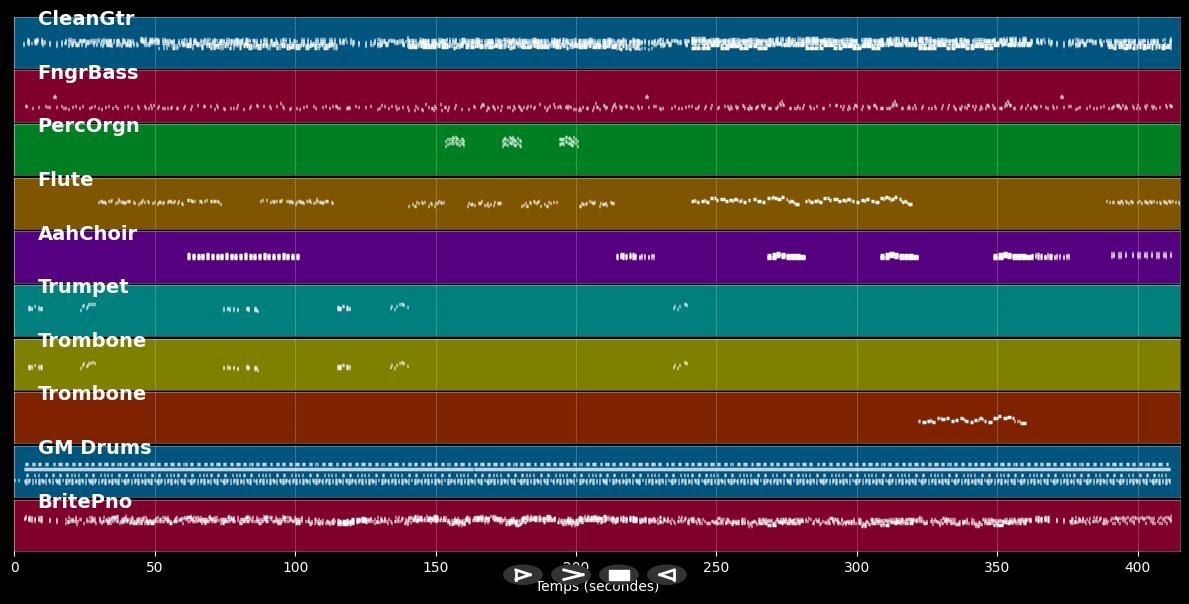This screenshot has width=1189, height=604.
Task: Click the 400 seconds tick label
Action: click(1138, 568)
